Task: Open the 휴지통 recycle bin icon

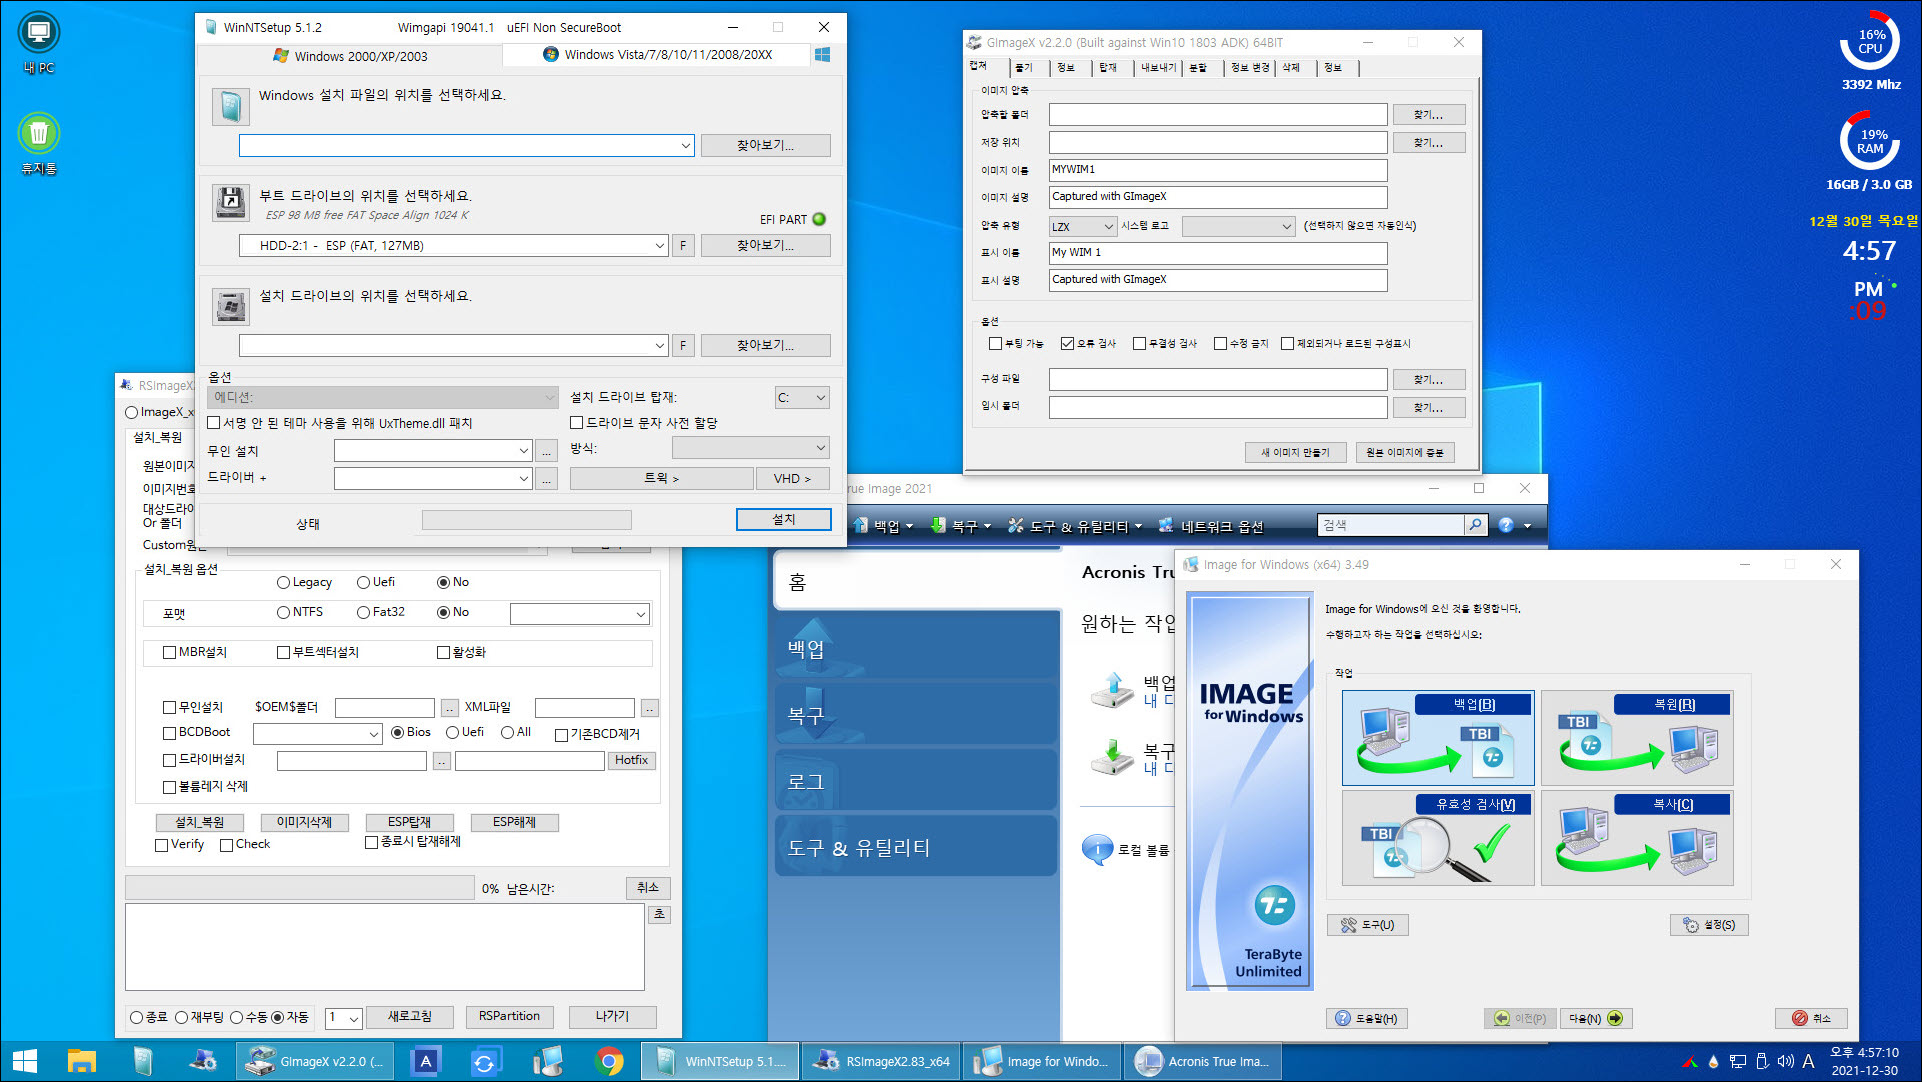Action: (39, 143)
